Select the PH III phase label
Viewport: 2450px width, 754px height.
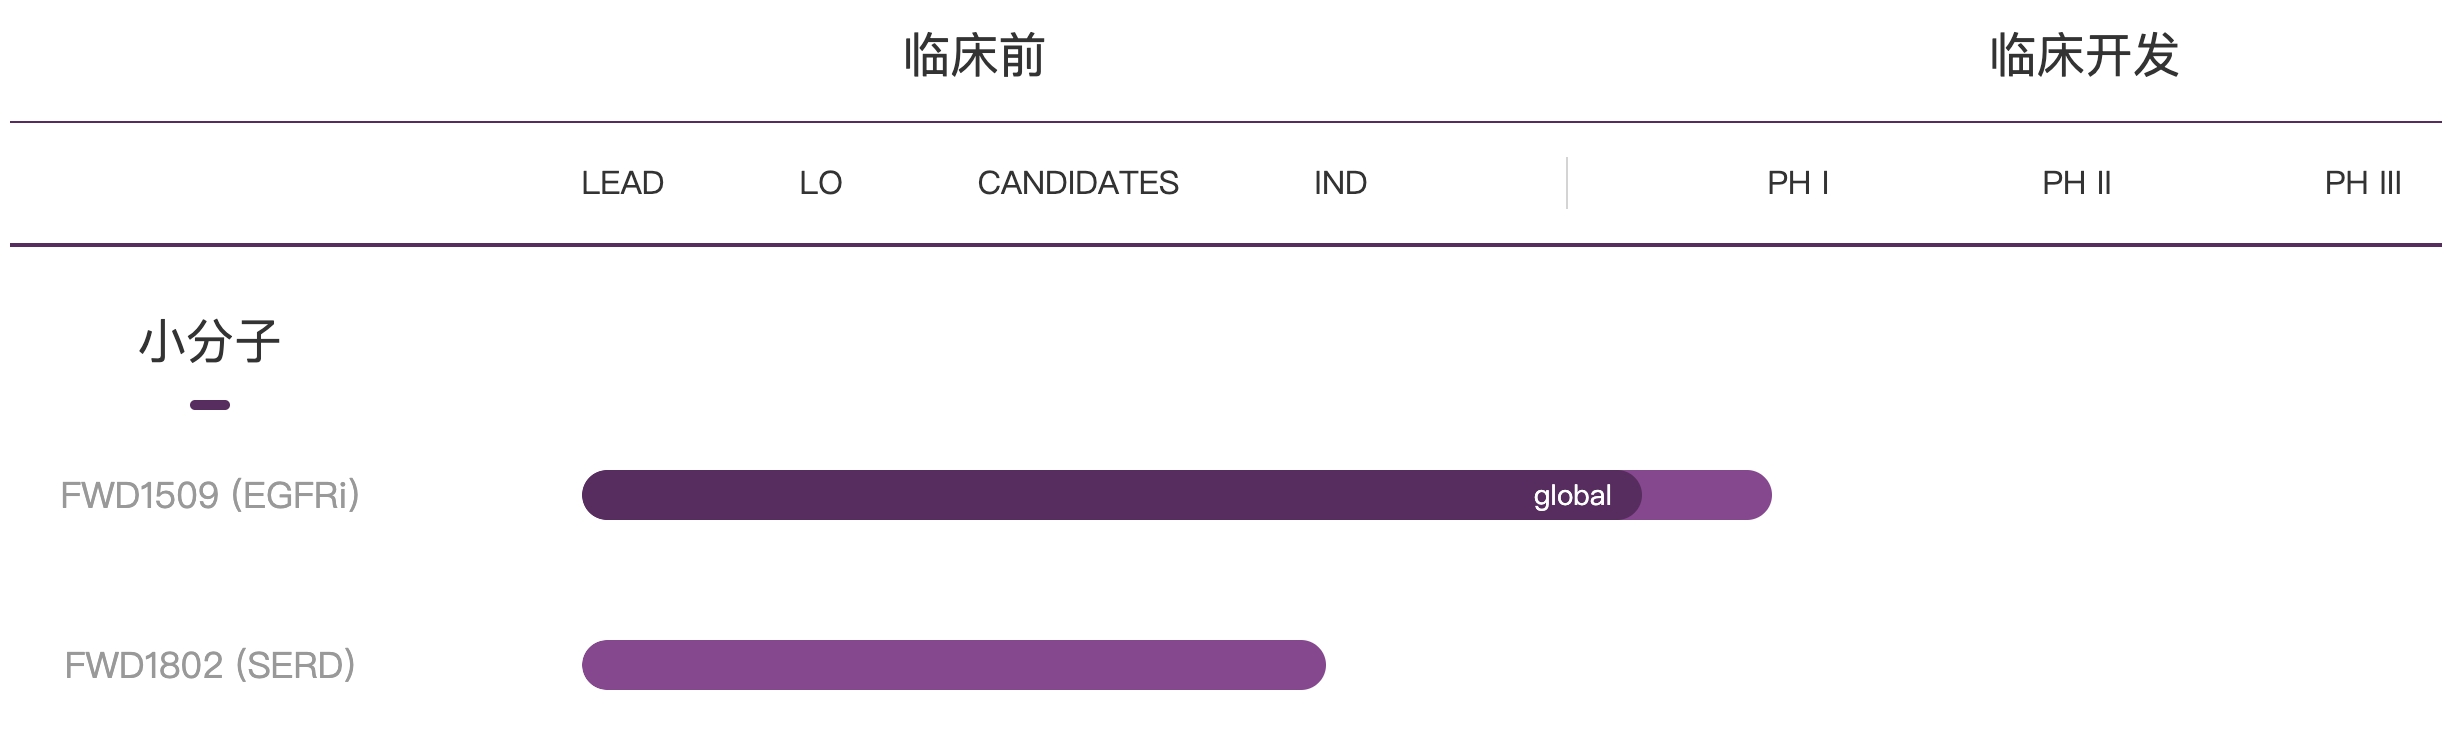2362,183
